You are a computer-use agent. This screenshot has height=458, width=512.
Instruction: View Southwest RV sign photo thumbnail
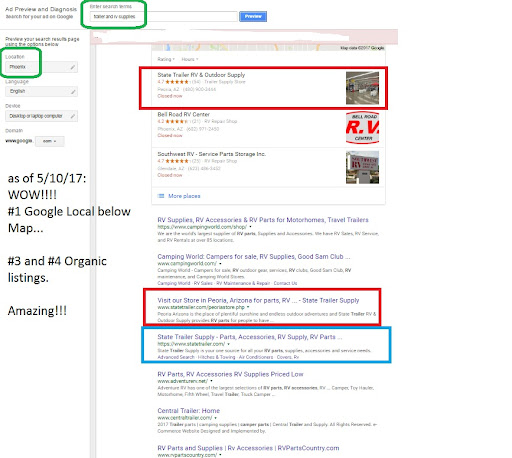[x=362, y=167]
